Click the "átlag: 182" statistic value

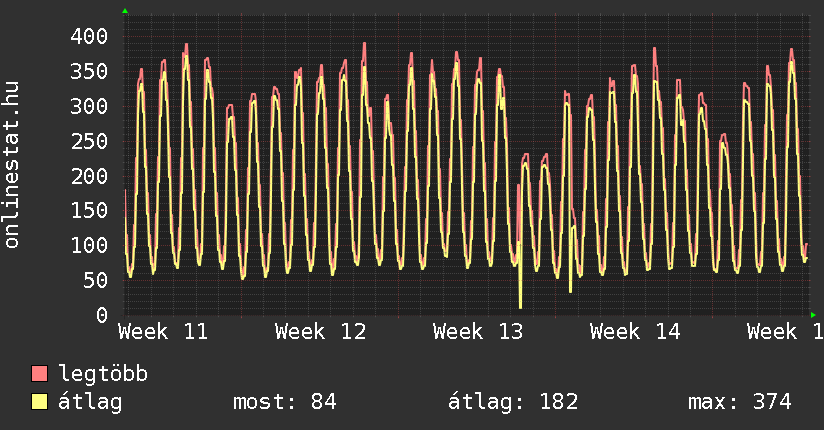[x=514, y=402]
